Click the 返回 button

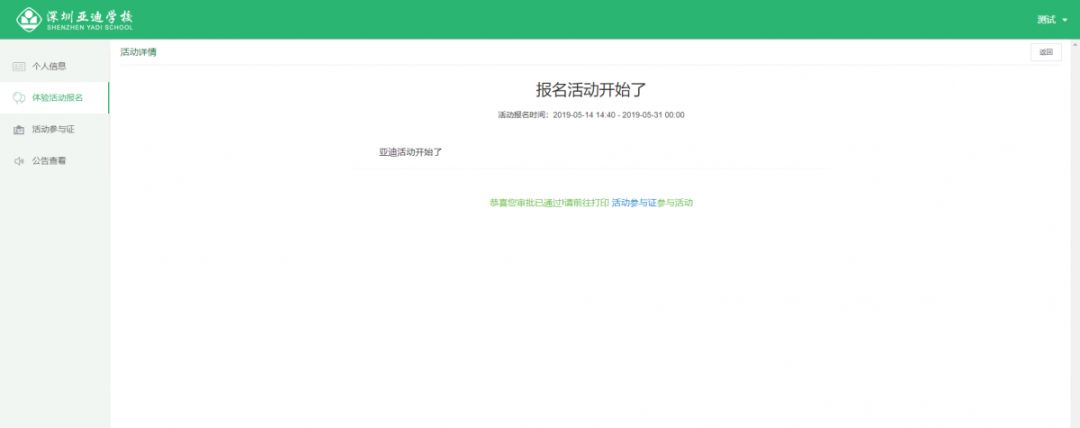[1046, 52]
